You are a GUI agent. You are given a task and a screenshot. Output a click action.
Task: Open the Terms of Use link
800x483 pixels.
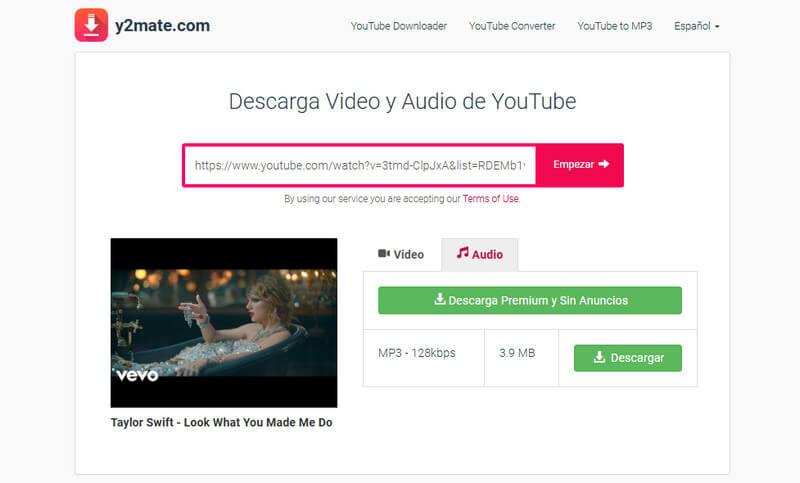[490, 198]
